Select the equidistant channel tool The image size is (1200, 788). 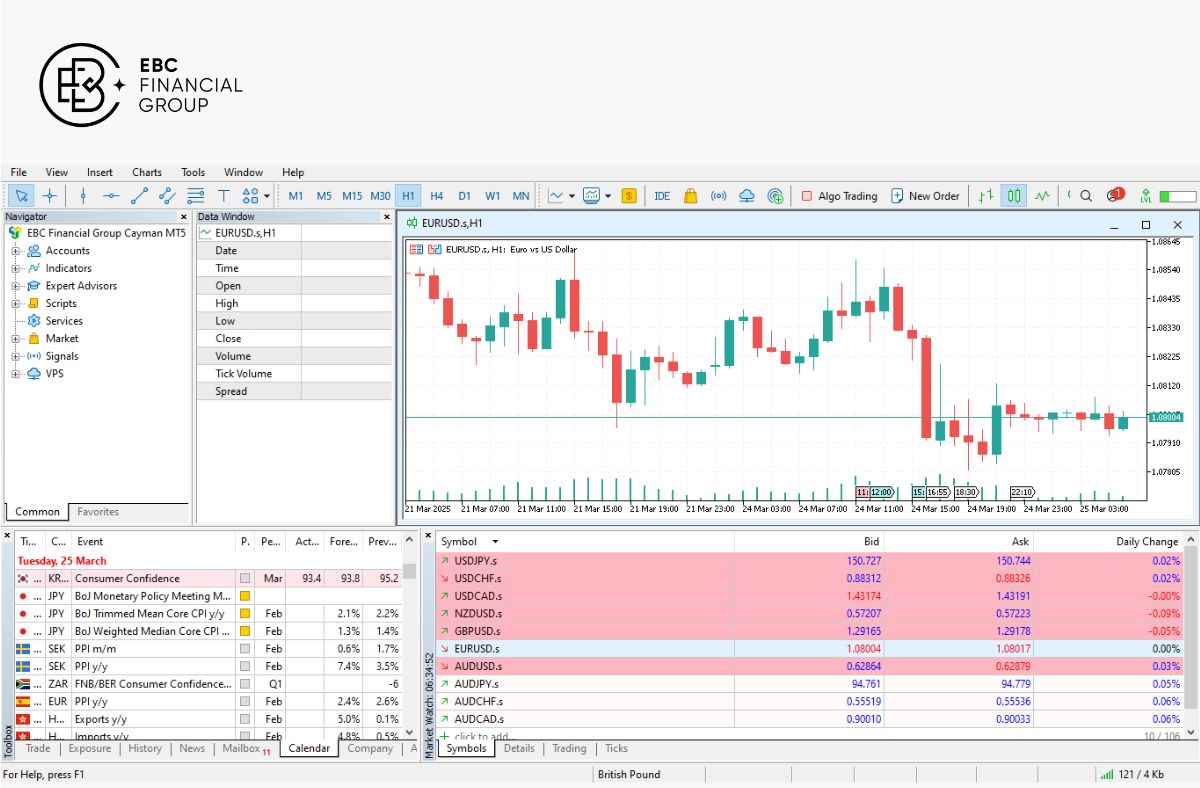click(x=167, y=196)
